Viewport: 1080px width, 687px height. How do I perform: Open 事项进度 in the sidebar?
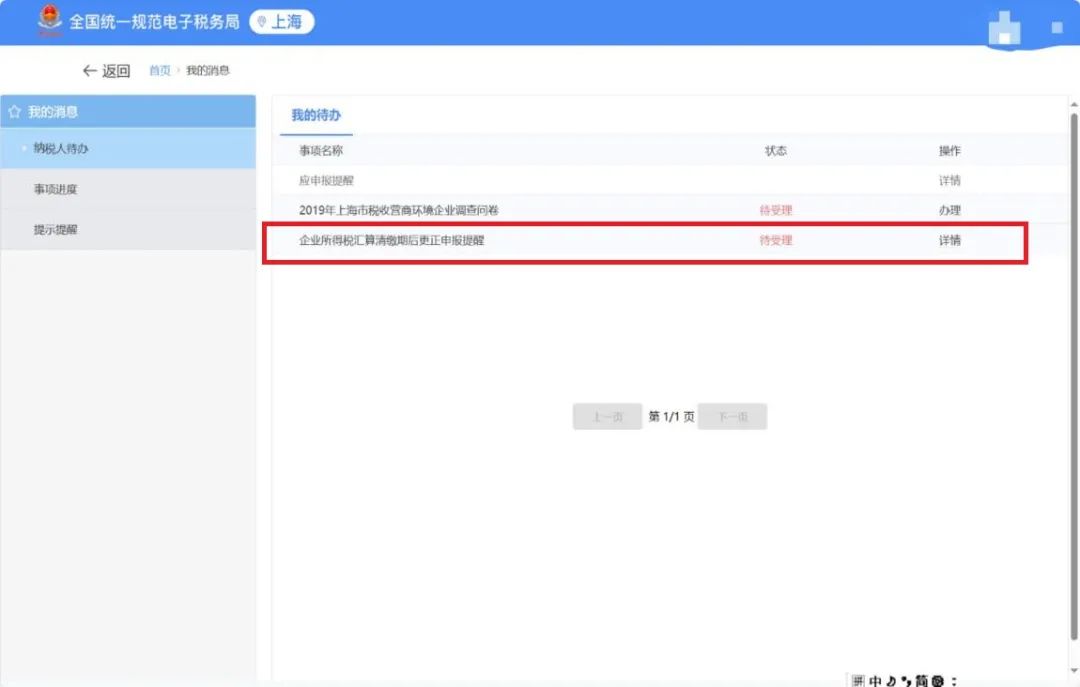[55, 189]
